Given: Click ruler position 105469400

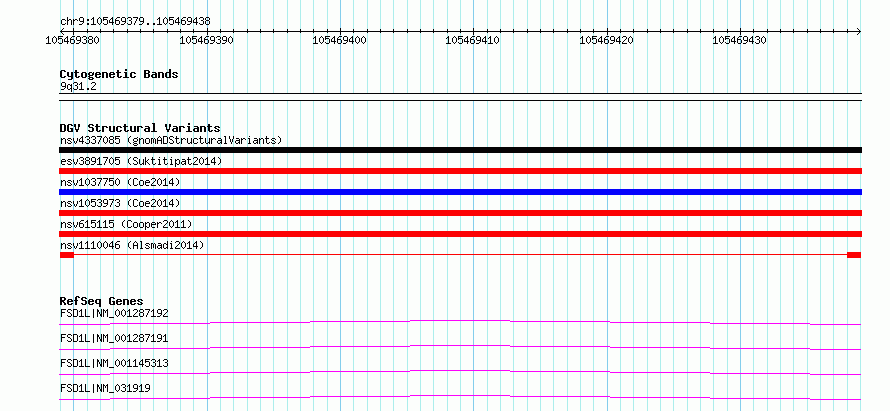Looking at the screenshot, I should pos(340,40).
